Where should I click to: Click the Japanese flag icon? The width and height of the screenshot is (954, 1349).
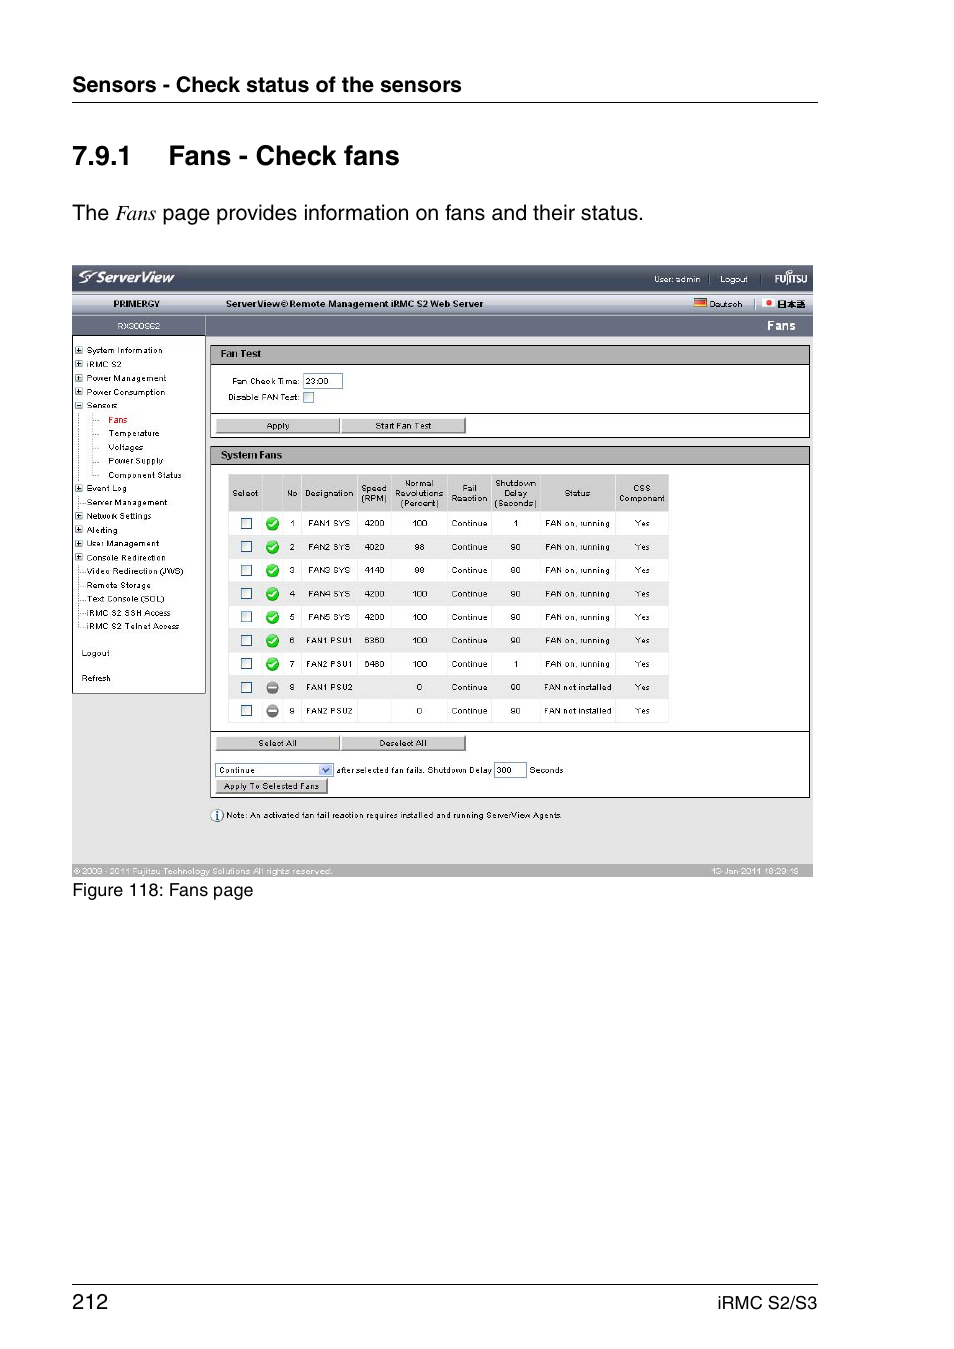(768, 303)
